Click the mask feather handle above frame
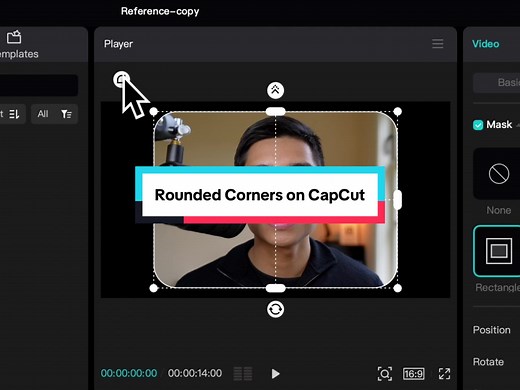The image size is (520, 390). click(x=275, y=90)
